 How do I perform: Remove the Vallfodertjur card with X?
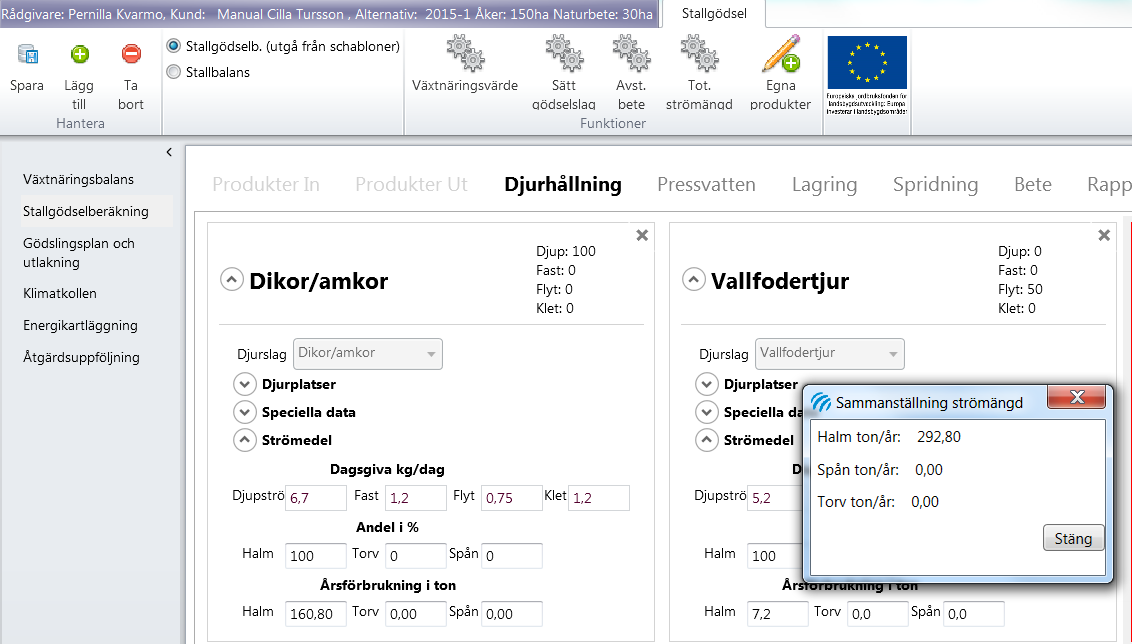point(1104,235)
